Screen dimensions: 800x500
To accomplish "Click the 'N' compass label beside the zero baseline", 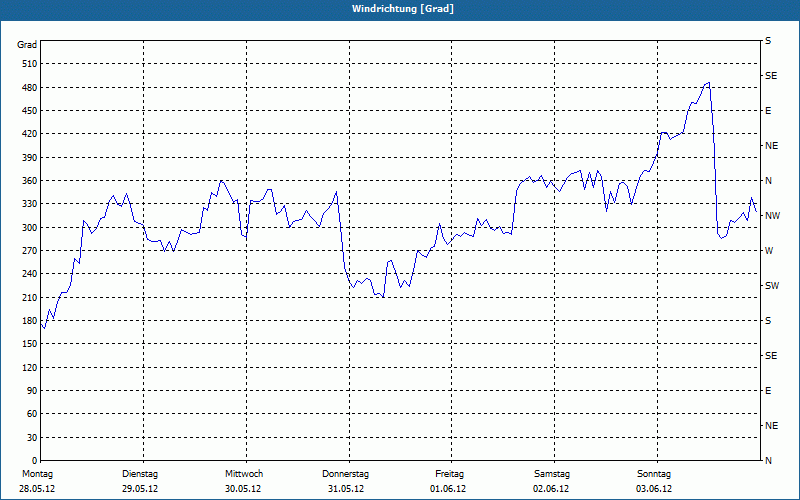I will tap(769, 461).
